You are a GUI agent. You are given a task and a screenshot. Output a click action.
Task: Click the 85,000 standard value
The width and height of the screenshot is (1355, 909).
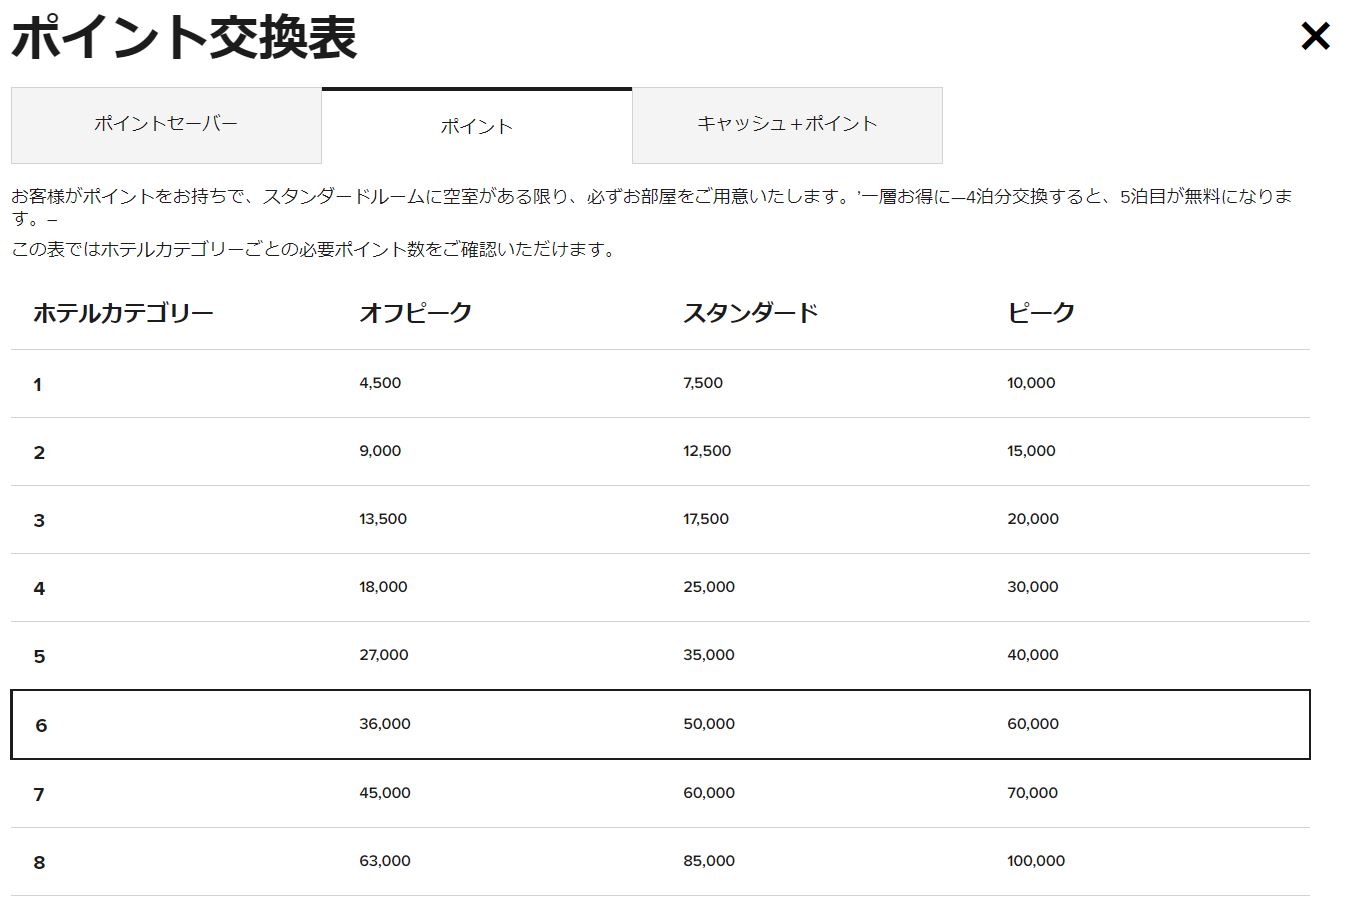pos(709,861)
